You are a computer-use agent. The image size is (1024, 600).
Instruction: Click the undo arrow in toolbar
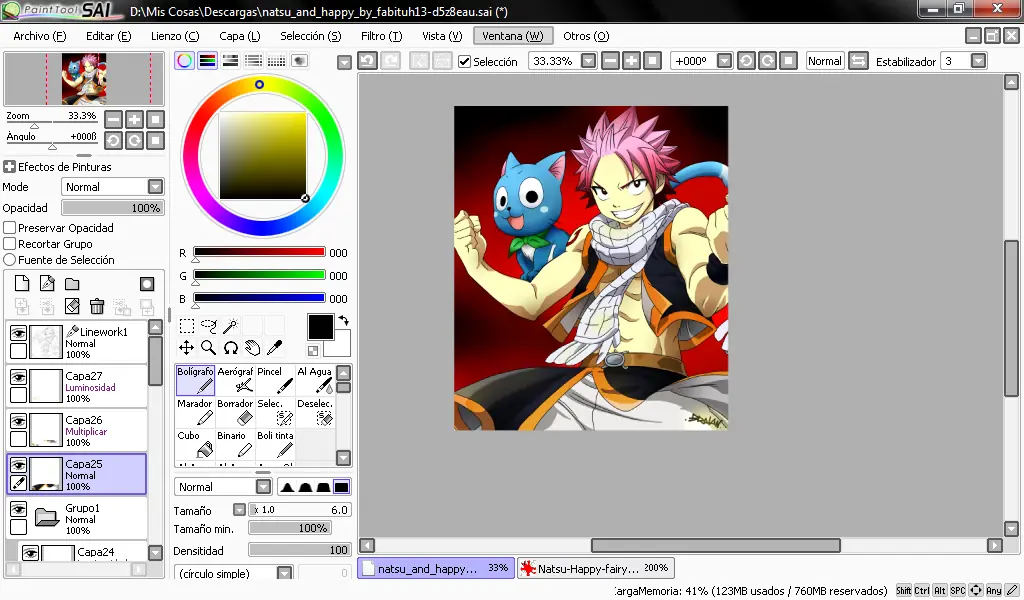pos(367,61)
